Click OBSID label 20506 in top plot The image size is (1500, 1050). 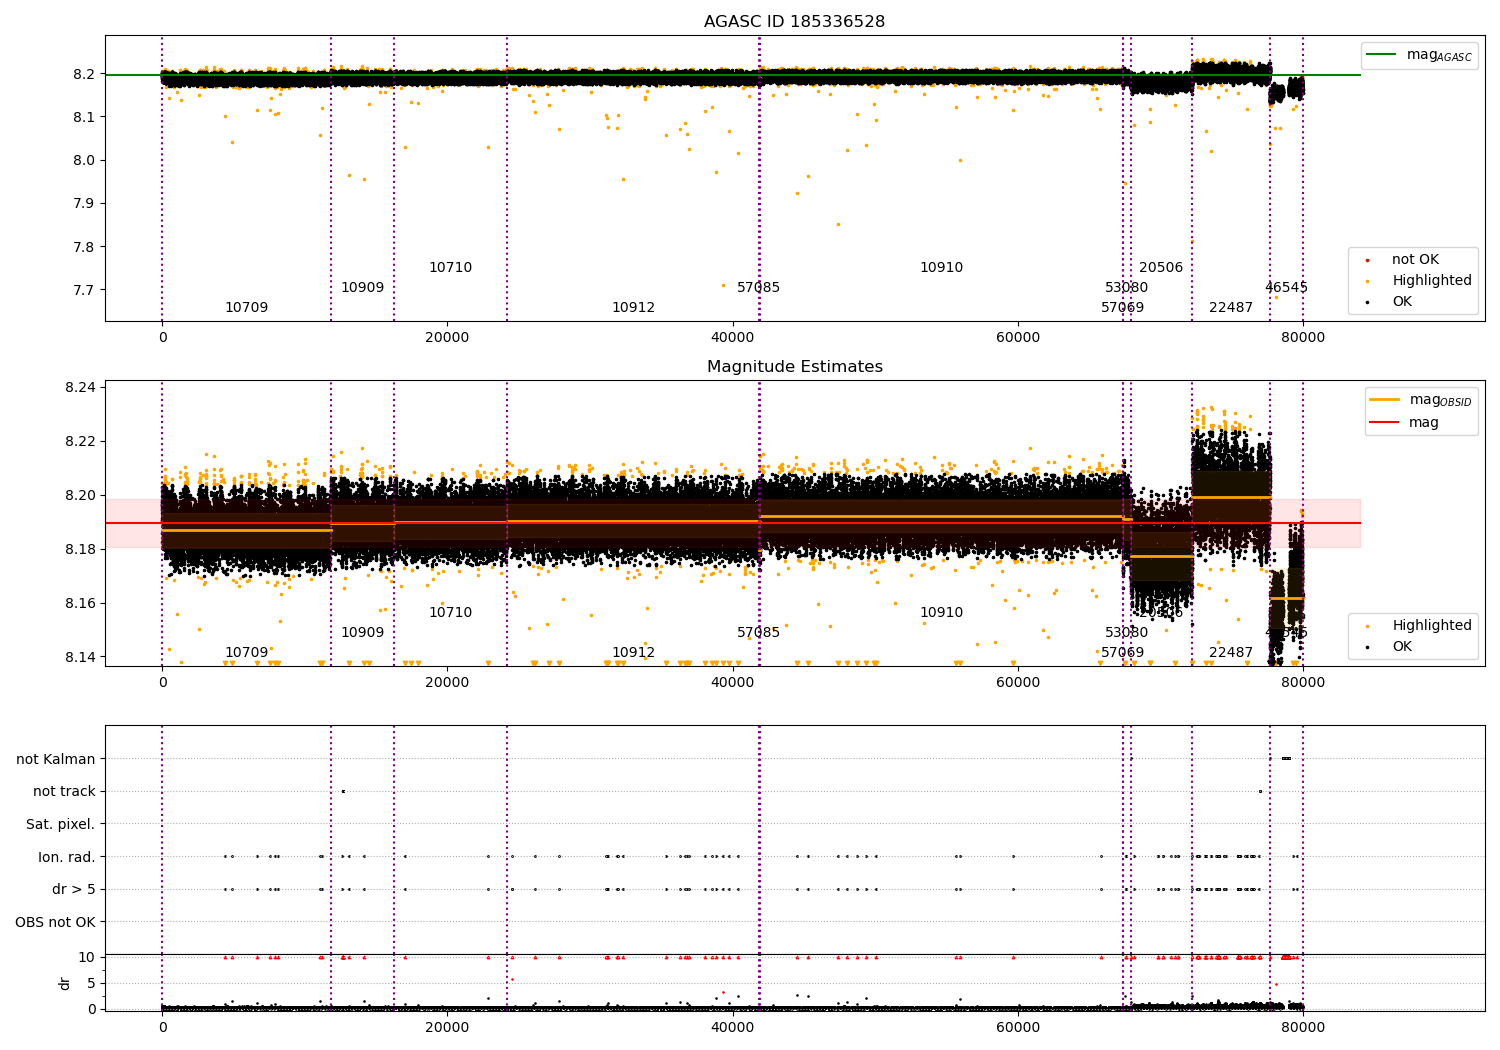pos(1161,267)
